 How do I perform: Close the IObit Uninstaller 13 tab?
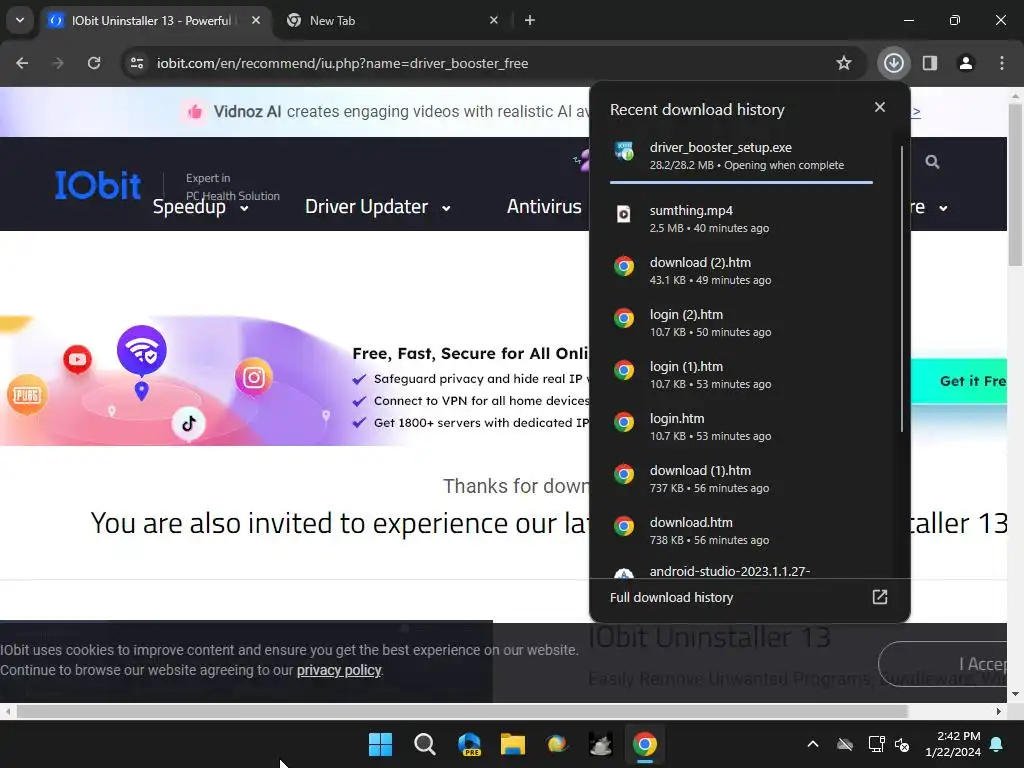pyautogui.click(x=256, y=20)
